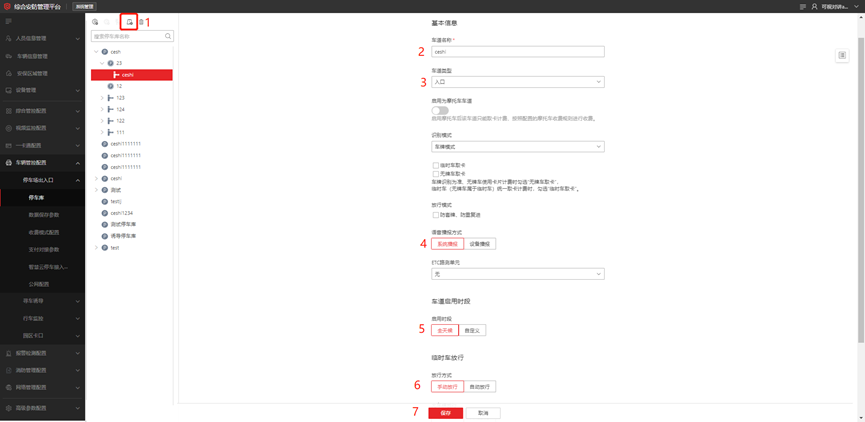865x422 pixels.
Task: Open the floating panel icon at right edge
Action: pyautogui.click(x=842, y=56)
